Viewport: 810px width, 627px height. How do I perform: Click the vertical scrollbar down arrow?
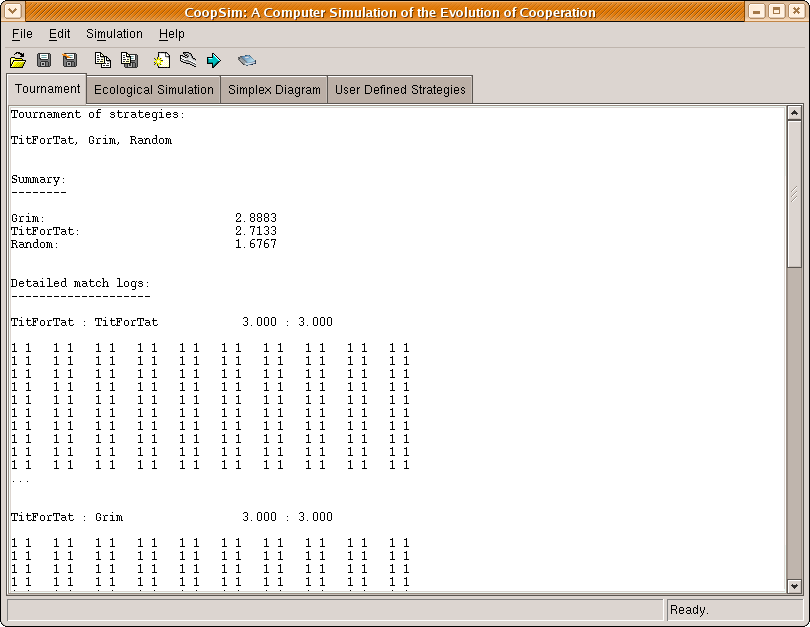pos(795,587)
